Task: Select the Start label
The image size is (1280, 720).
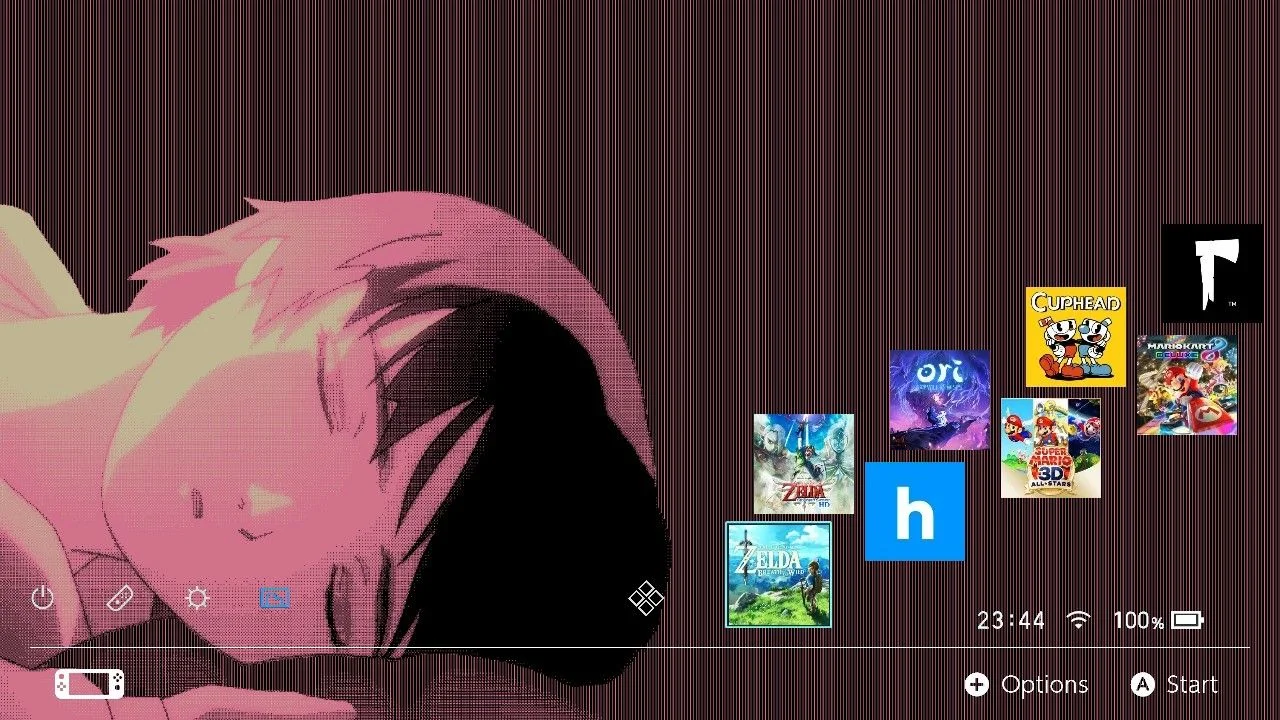Action: coord(1192,685)
